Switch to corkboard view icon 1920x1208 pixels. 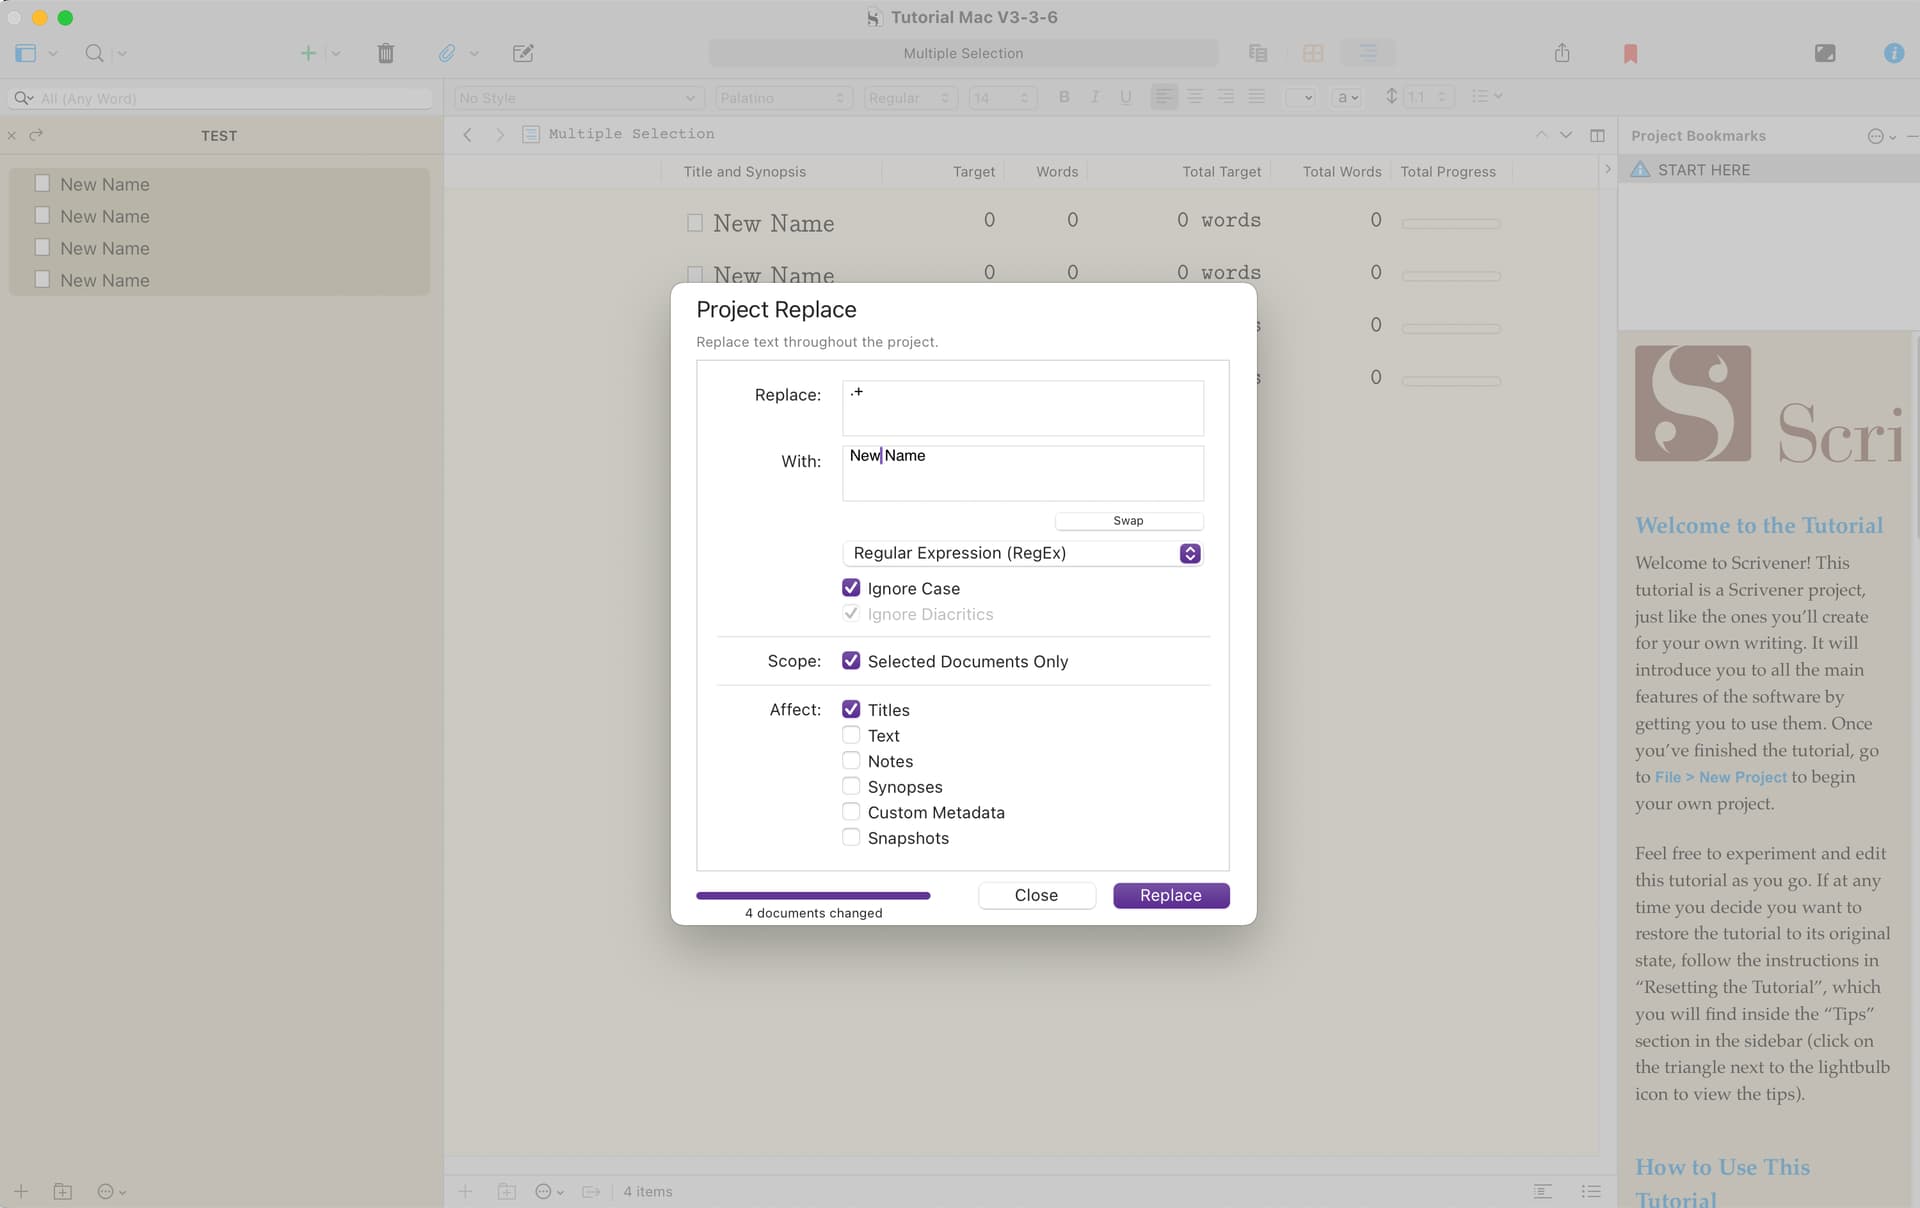pos(1313,53)
